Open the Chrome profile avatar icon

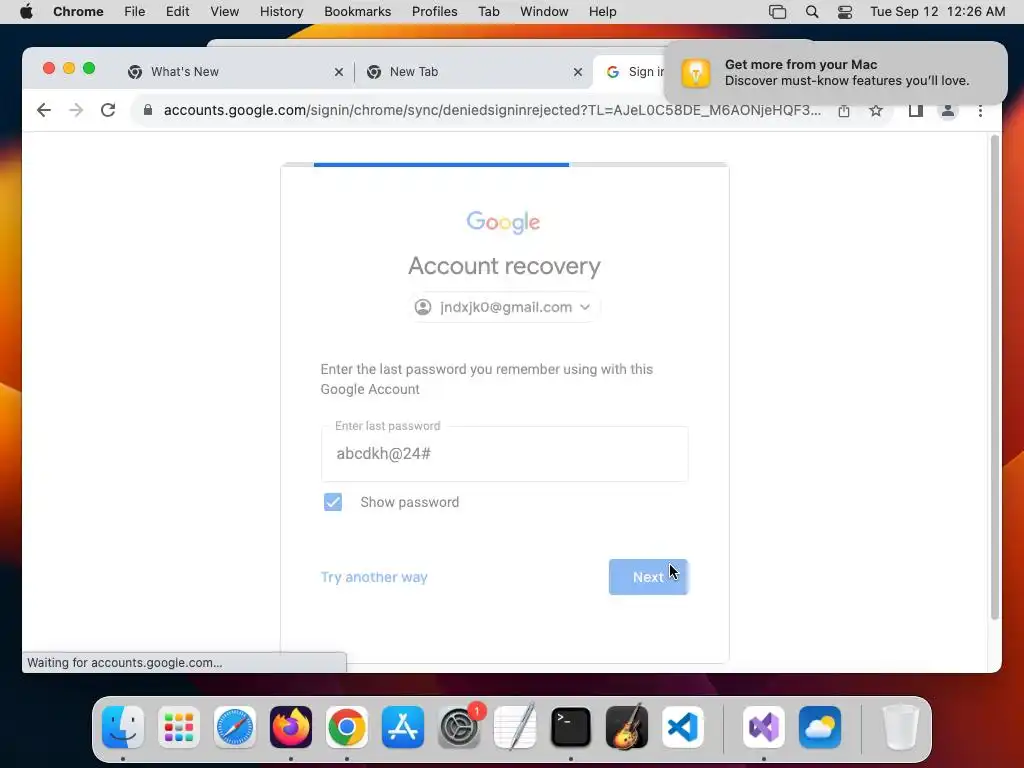(948, 111)
